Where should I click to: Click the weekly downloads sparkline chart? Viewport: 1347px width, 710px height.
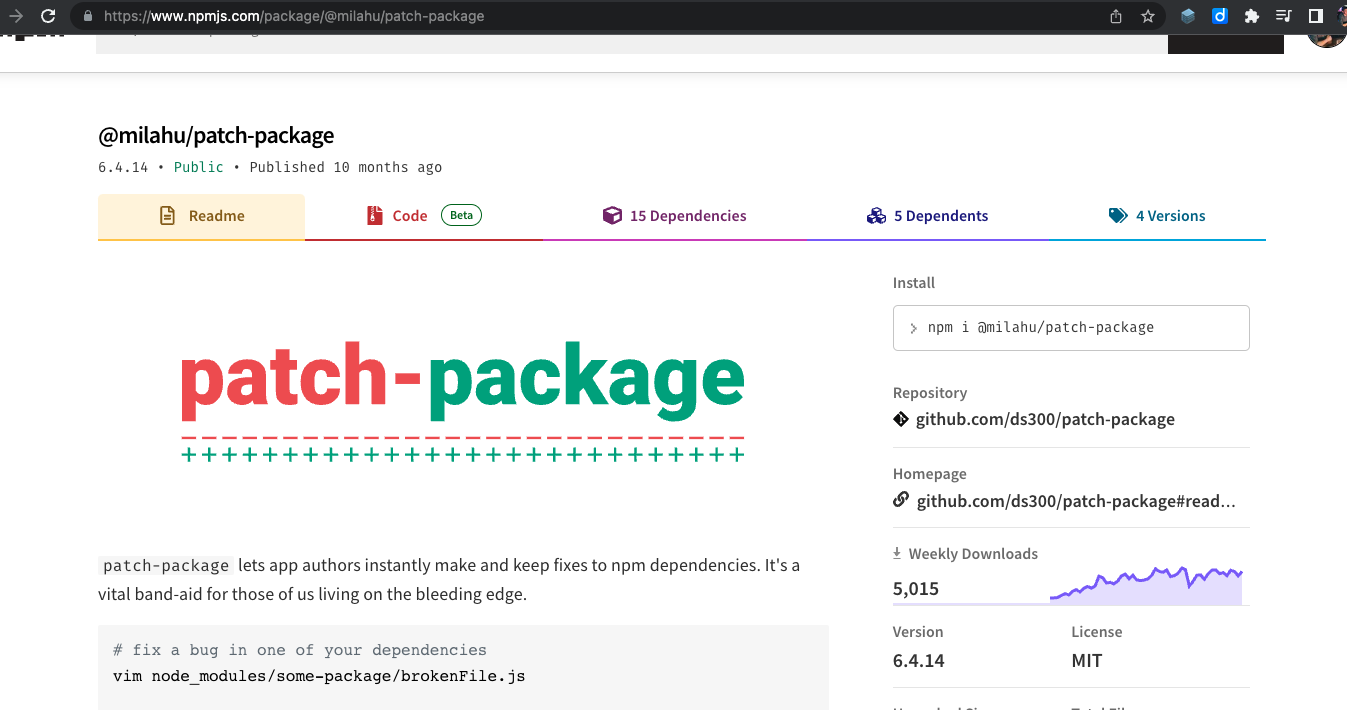point(1146,586)
